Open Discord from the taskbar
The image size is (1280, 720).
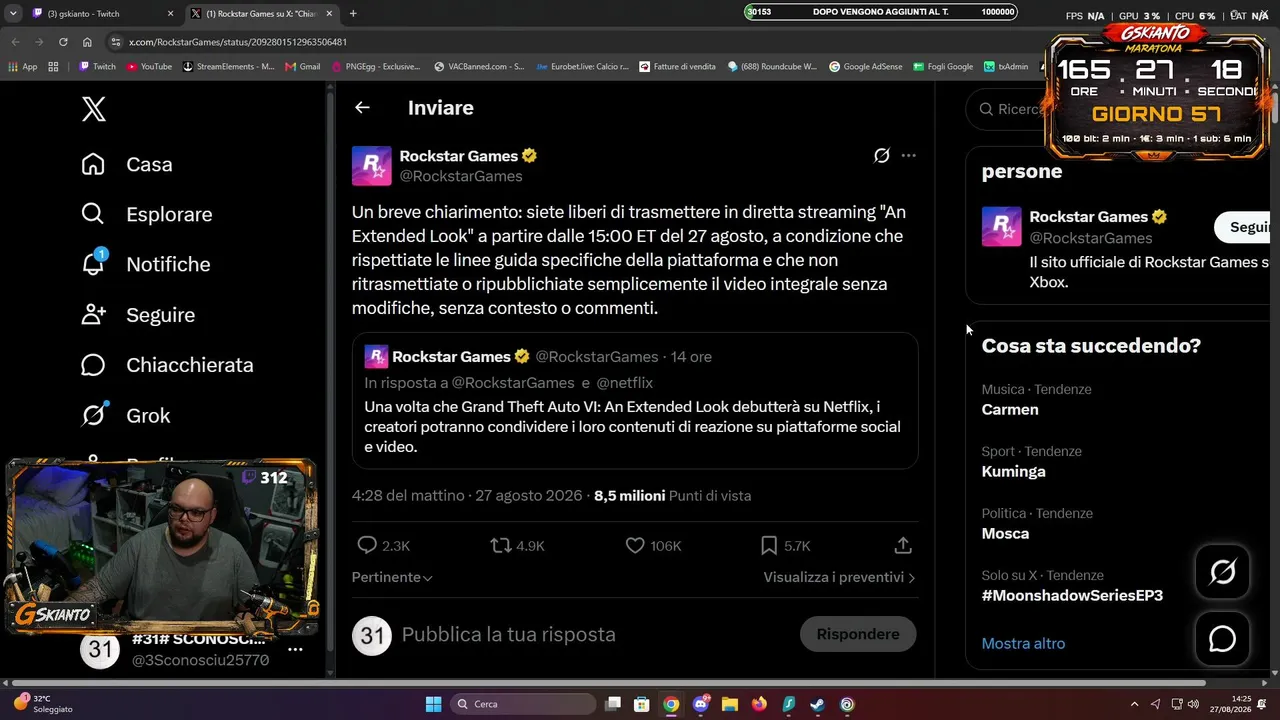701,704
